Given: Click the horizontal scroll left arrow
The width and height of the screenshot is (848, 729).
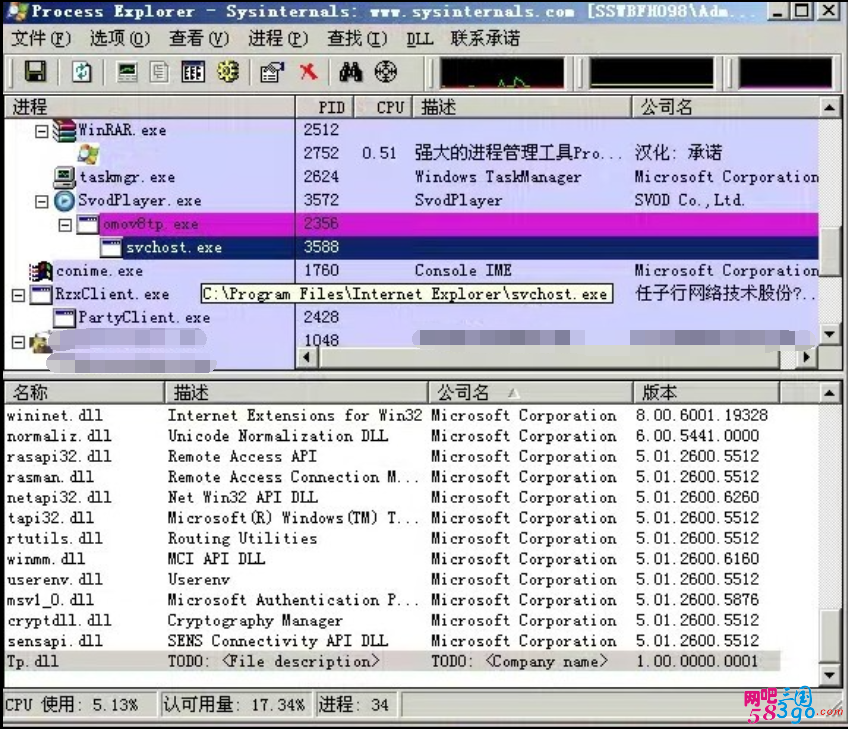Looking at the screenshot, I should (307, 357).
